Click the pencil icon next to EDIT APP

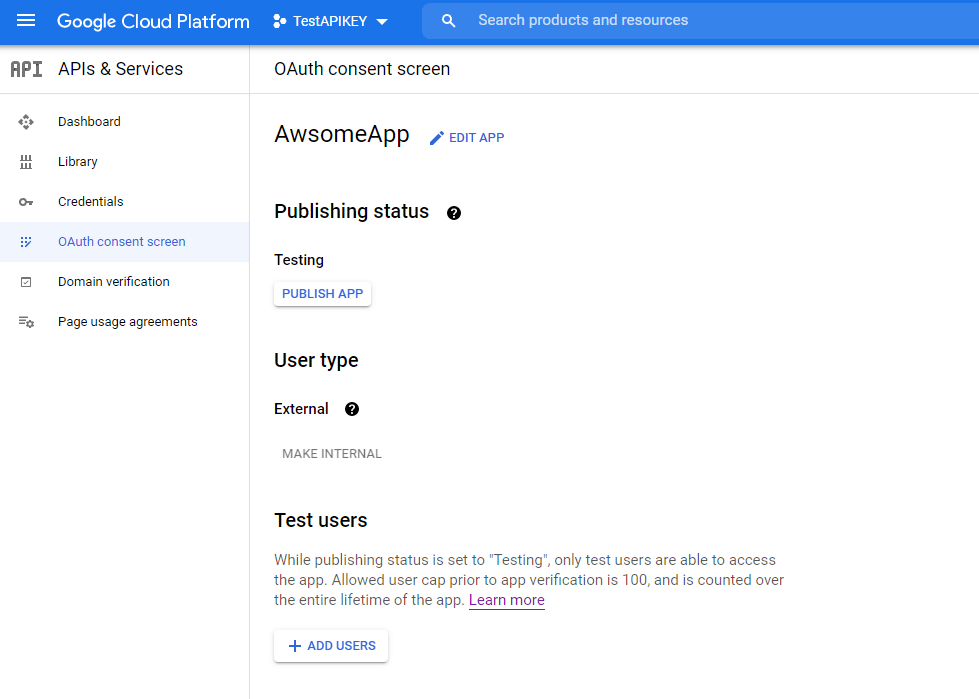coord(435,137)
